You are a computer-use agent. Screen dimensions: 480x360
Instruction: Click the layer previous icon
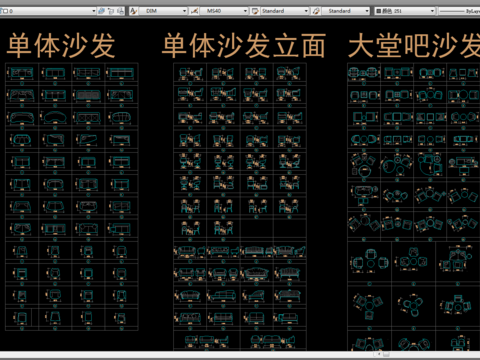tap(111, 11)
